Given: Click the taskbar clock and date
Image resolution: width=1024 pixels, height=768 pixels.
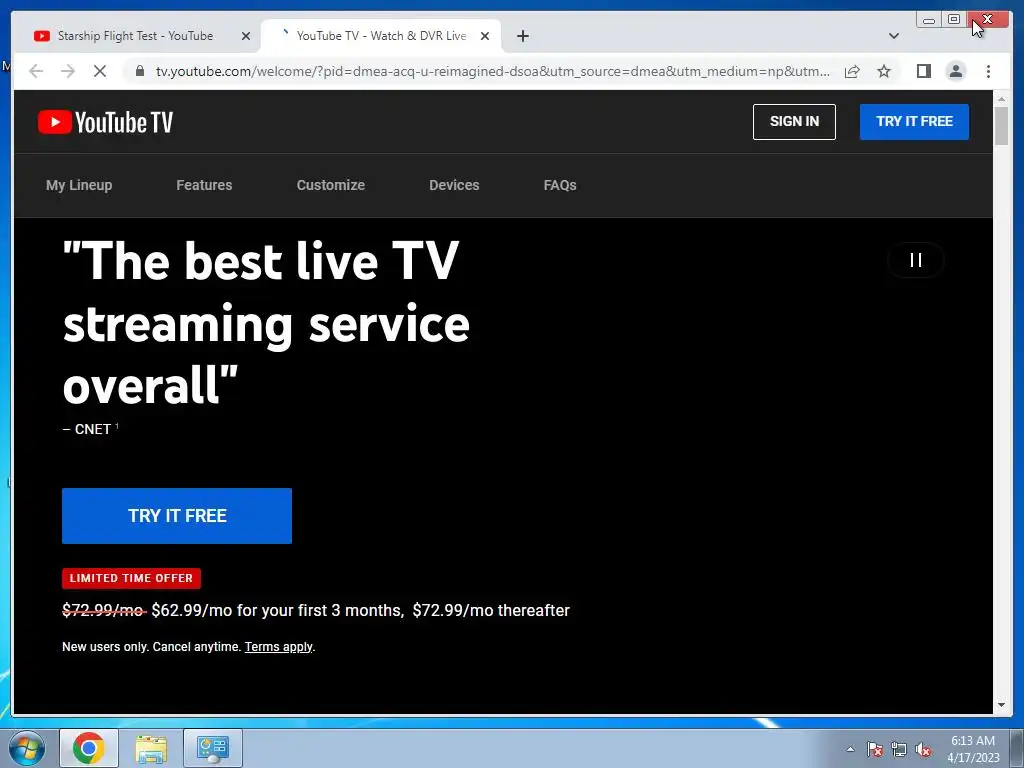Looking at the screenshot, I should tap(973, 749).
